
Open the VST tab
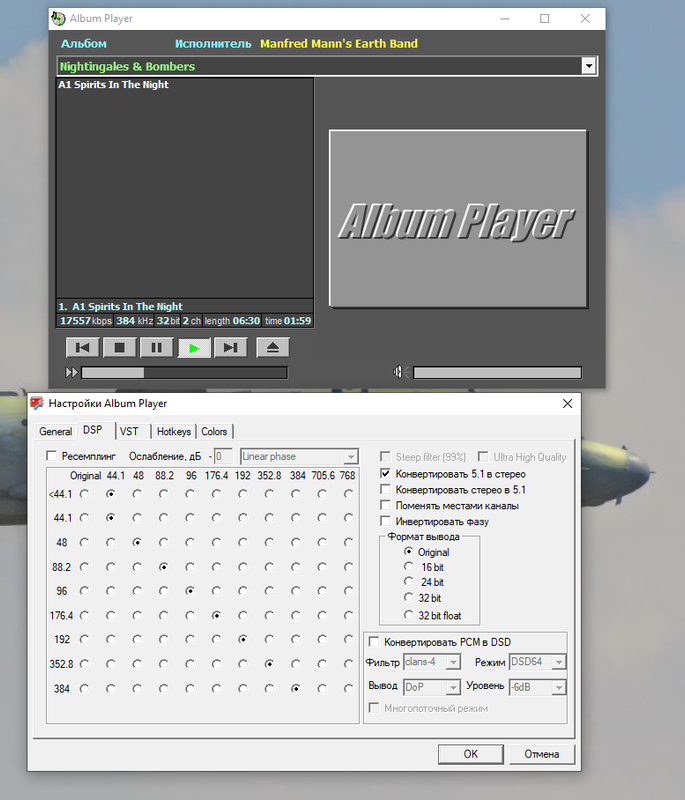pyautogui.click(x=129, y=432)
